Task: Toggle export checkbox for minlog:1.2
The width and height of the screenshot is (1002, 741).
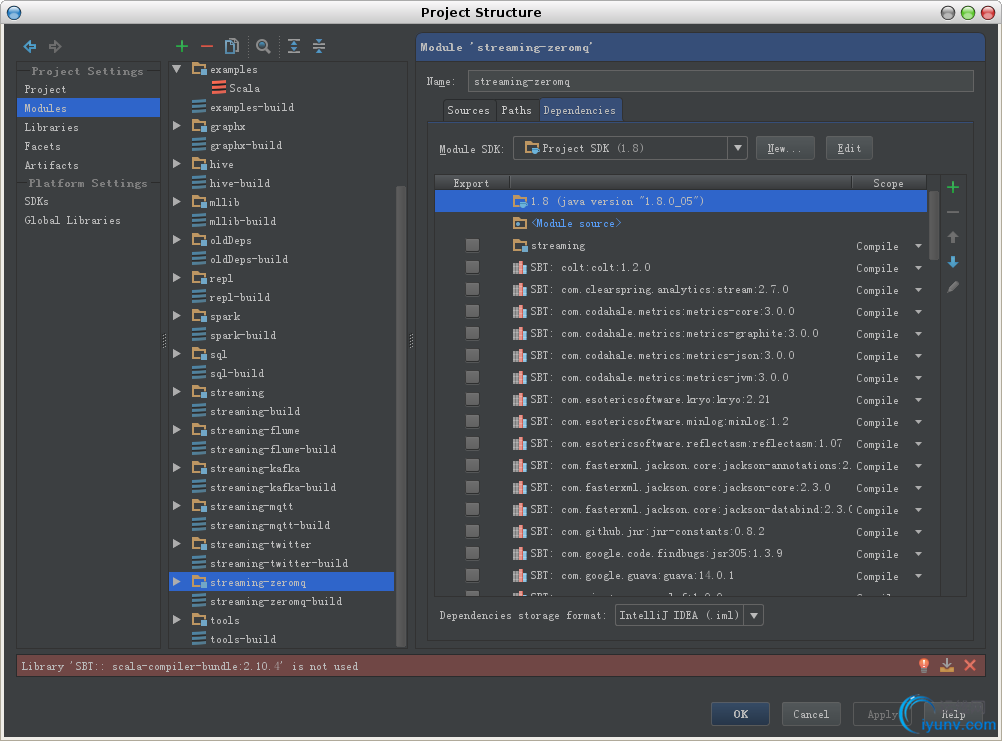Action: [472, 422]
